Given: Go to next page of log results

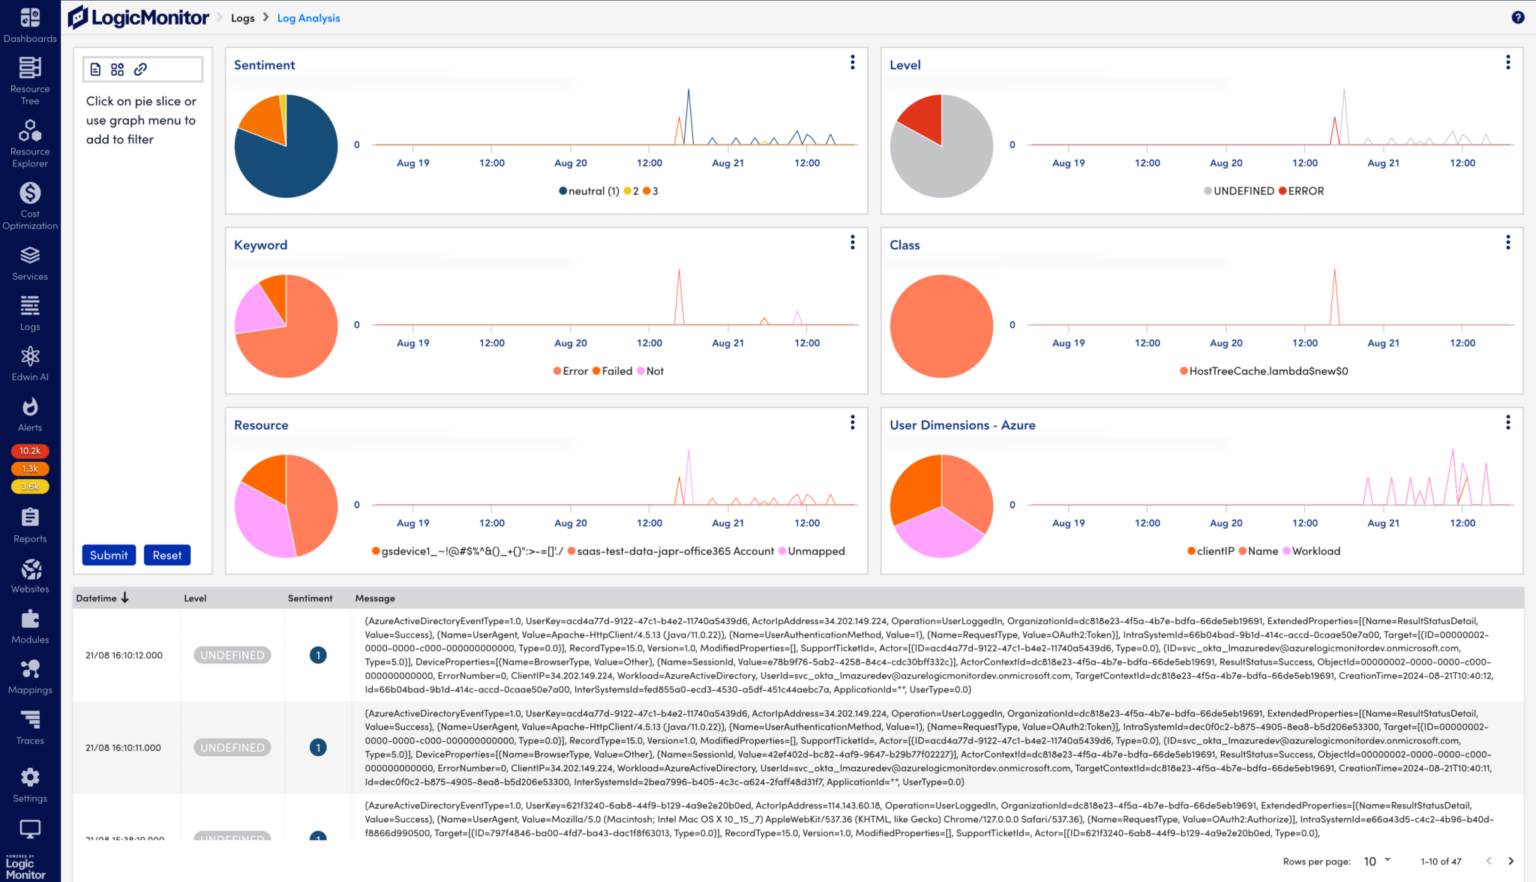Looking at the screenshot, I should tap(1512, 860).
